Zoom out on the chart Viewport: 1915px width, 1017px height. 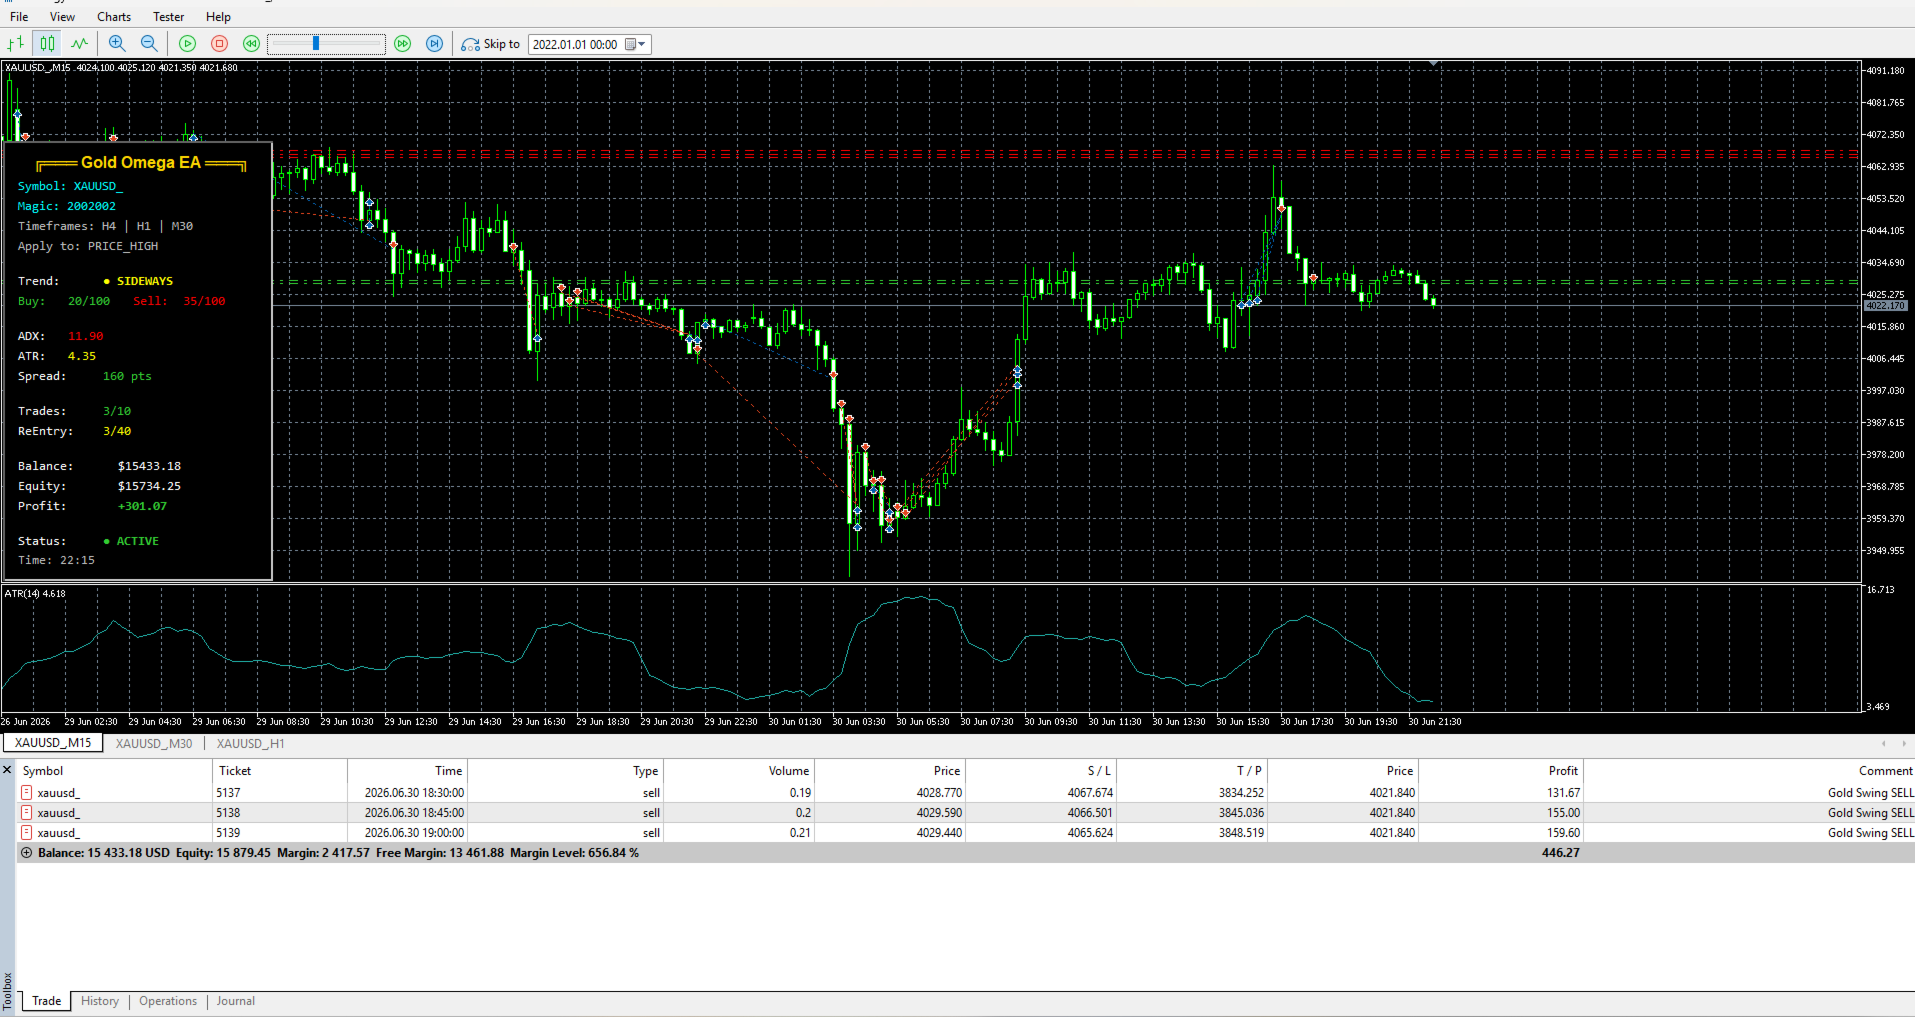pos(149,44)
